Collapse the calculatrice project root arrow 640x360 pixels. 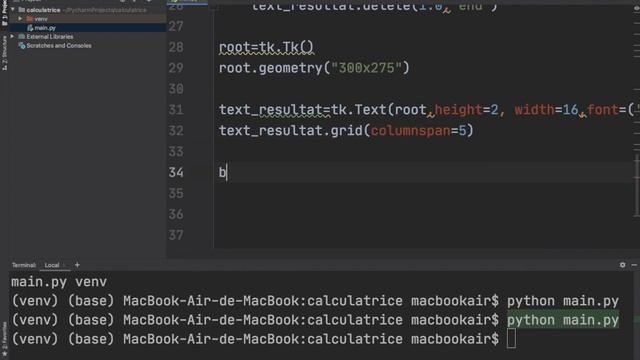(13, 10)
